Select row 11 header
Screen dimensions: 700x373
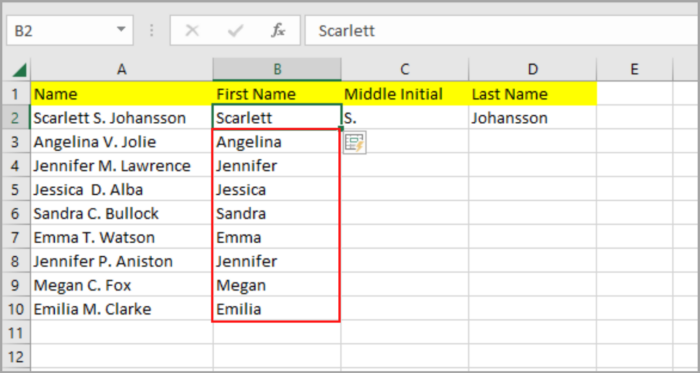point(16,333)
